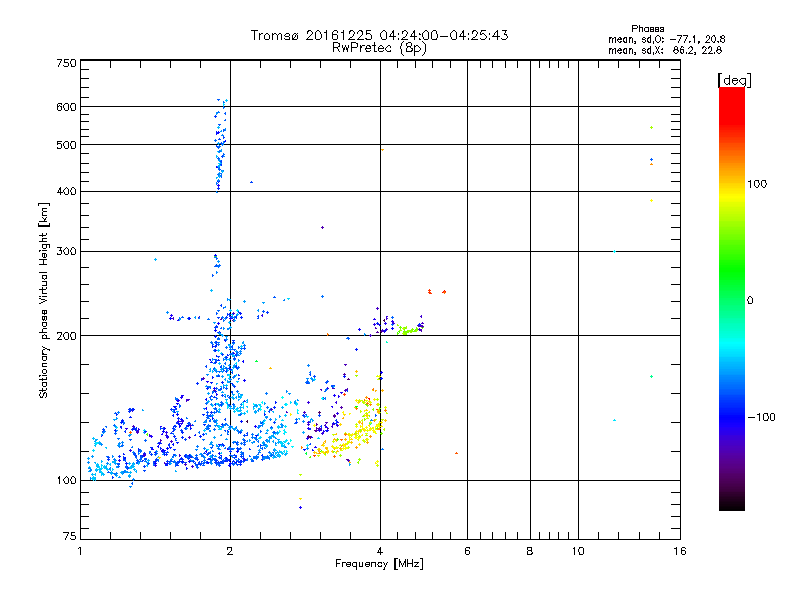
Task: Click the y-axis tick label "300"
Action: coord(66,251)
